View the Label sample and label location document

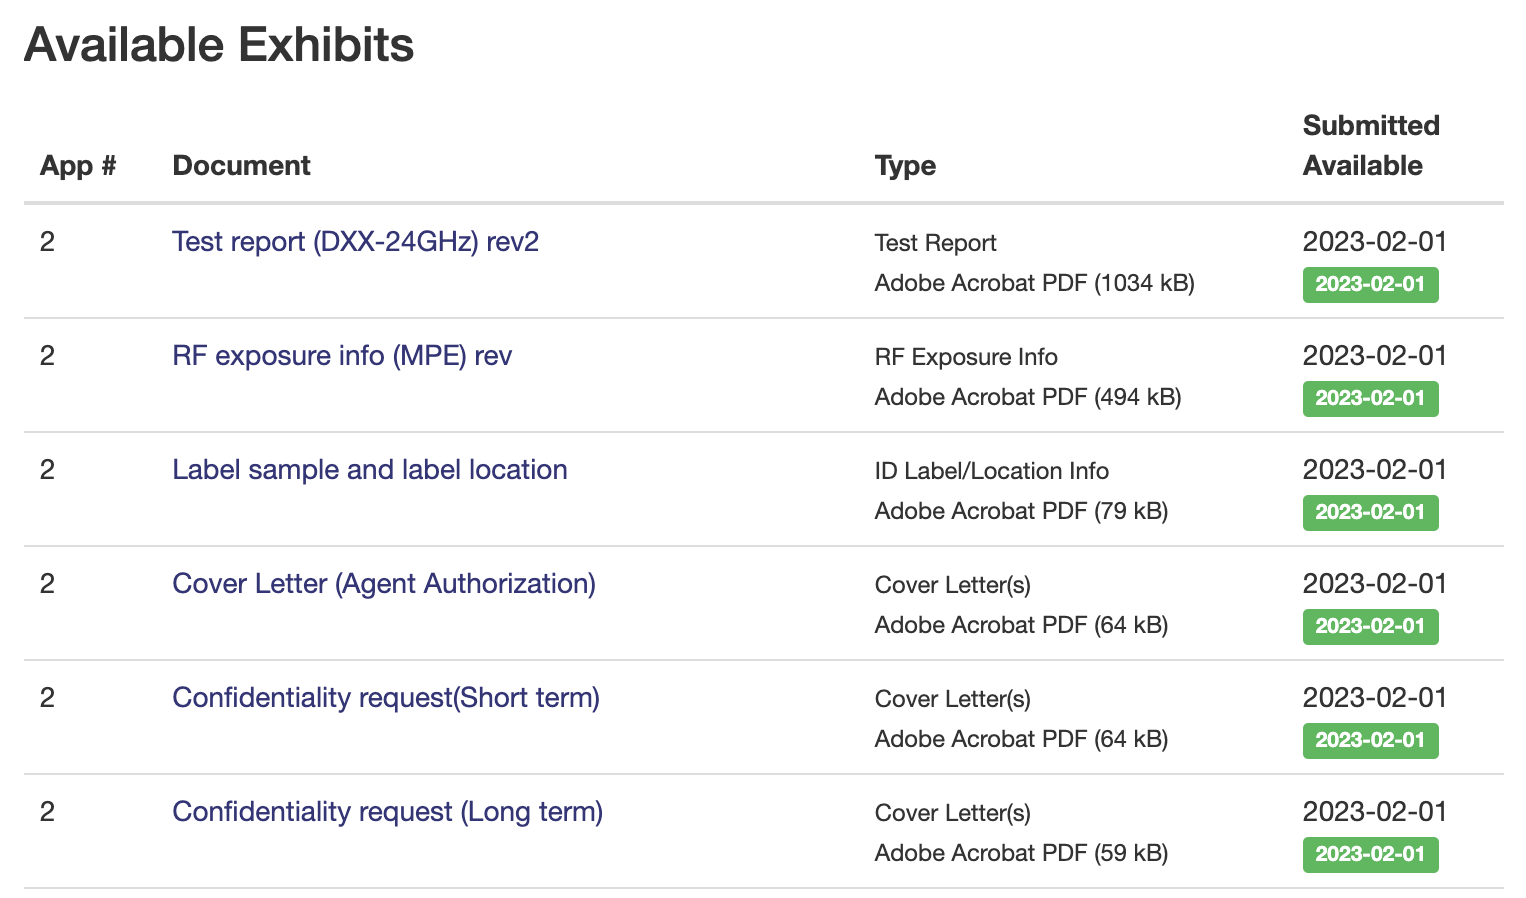pyautogui.click(x=370, y=469)
